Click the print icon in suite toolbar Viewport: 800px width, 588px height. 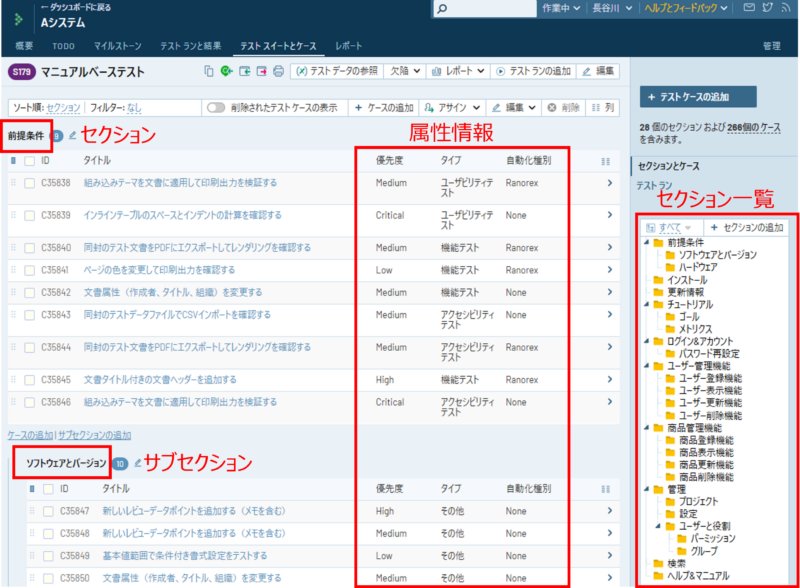[279, 71]
